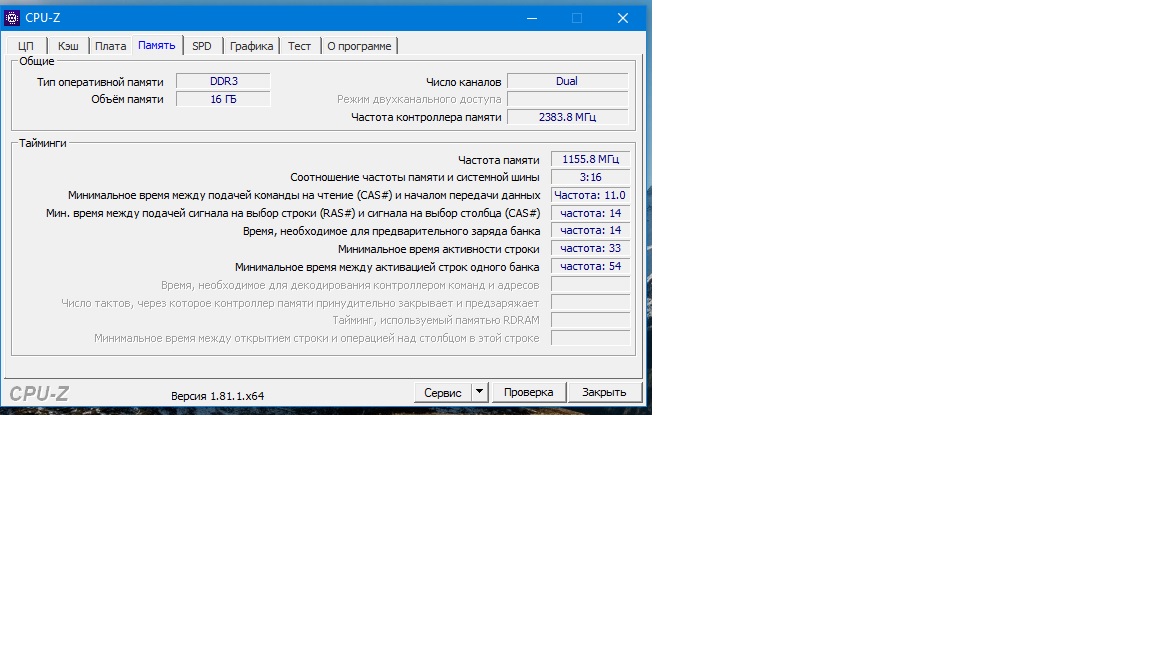This screenshot has width=1152, height=648.
Task: Click the Тип оперативной памяти label
Action: pyautogui.click(x=100, y=82)
